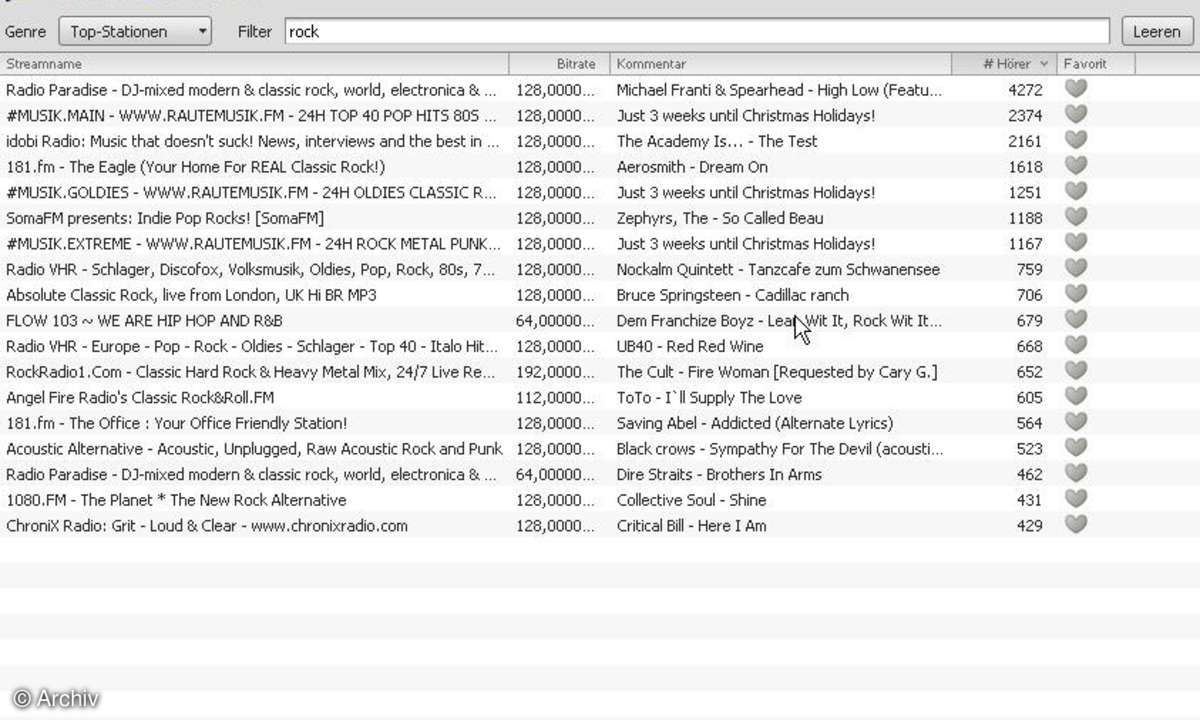Click comment Zephyrs, The - So Called Beau
This screenshot has height=720, width=1200.
pos(718,218)
